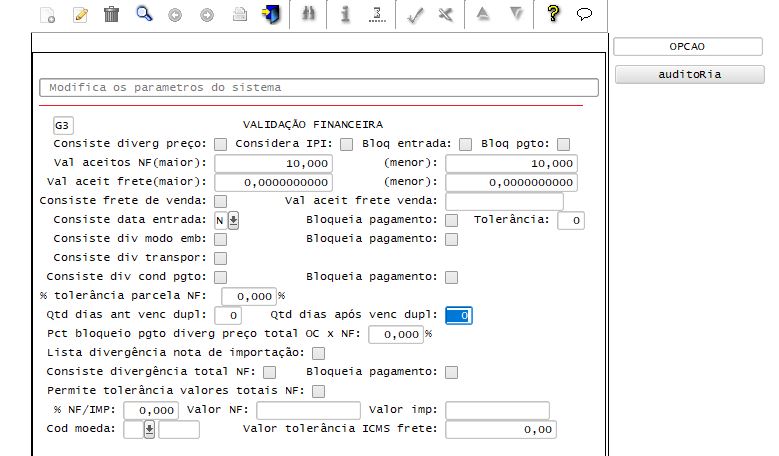Click Val aceit frete (menor) field
The image size is (779, 456).
[x=511, y=182]
